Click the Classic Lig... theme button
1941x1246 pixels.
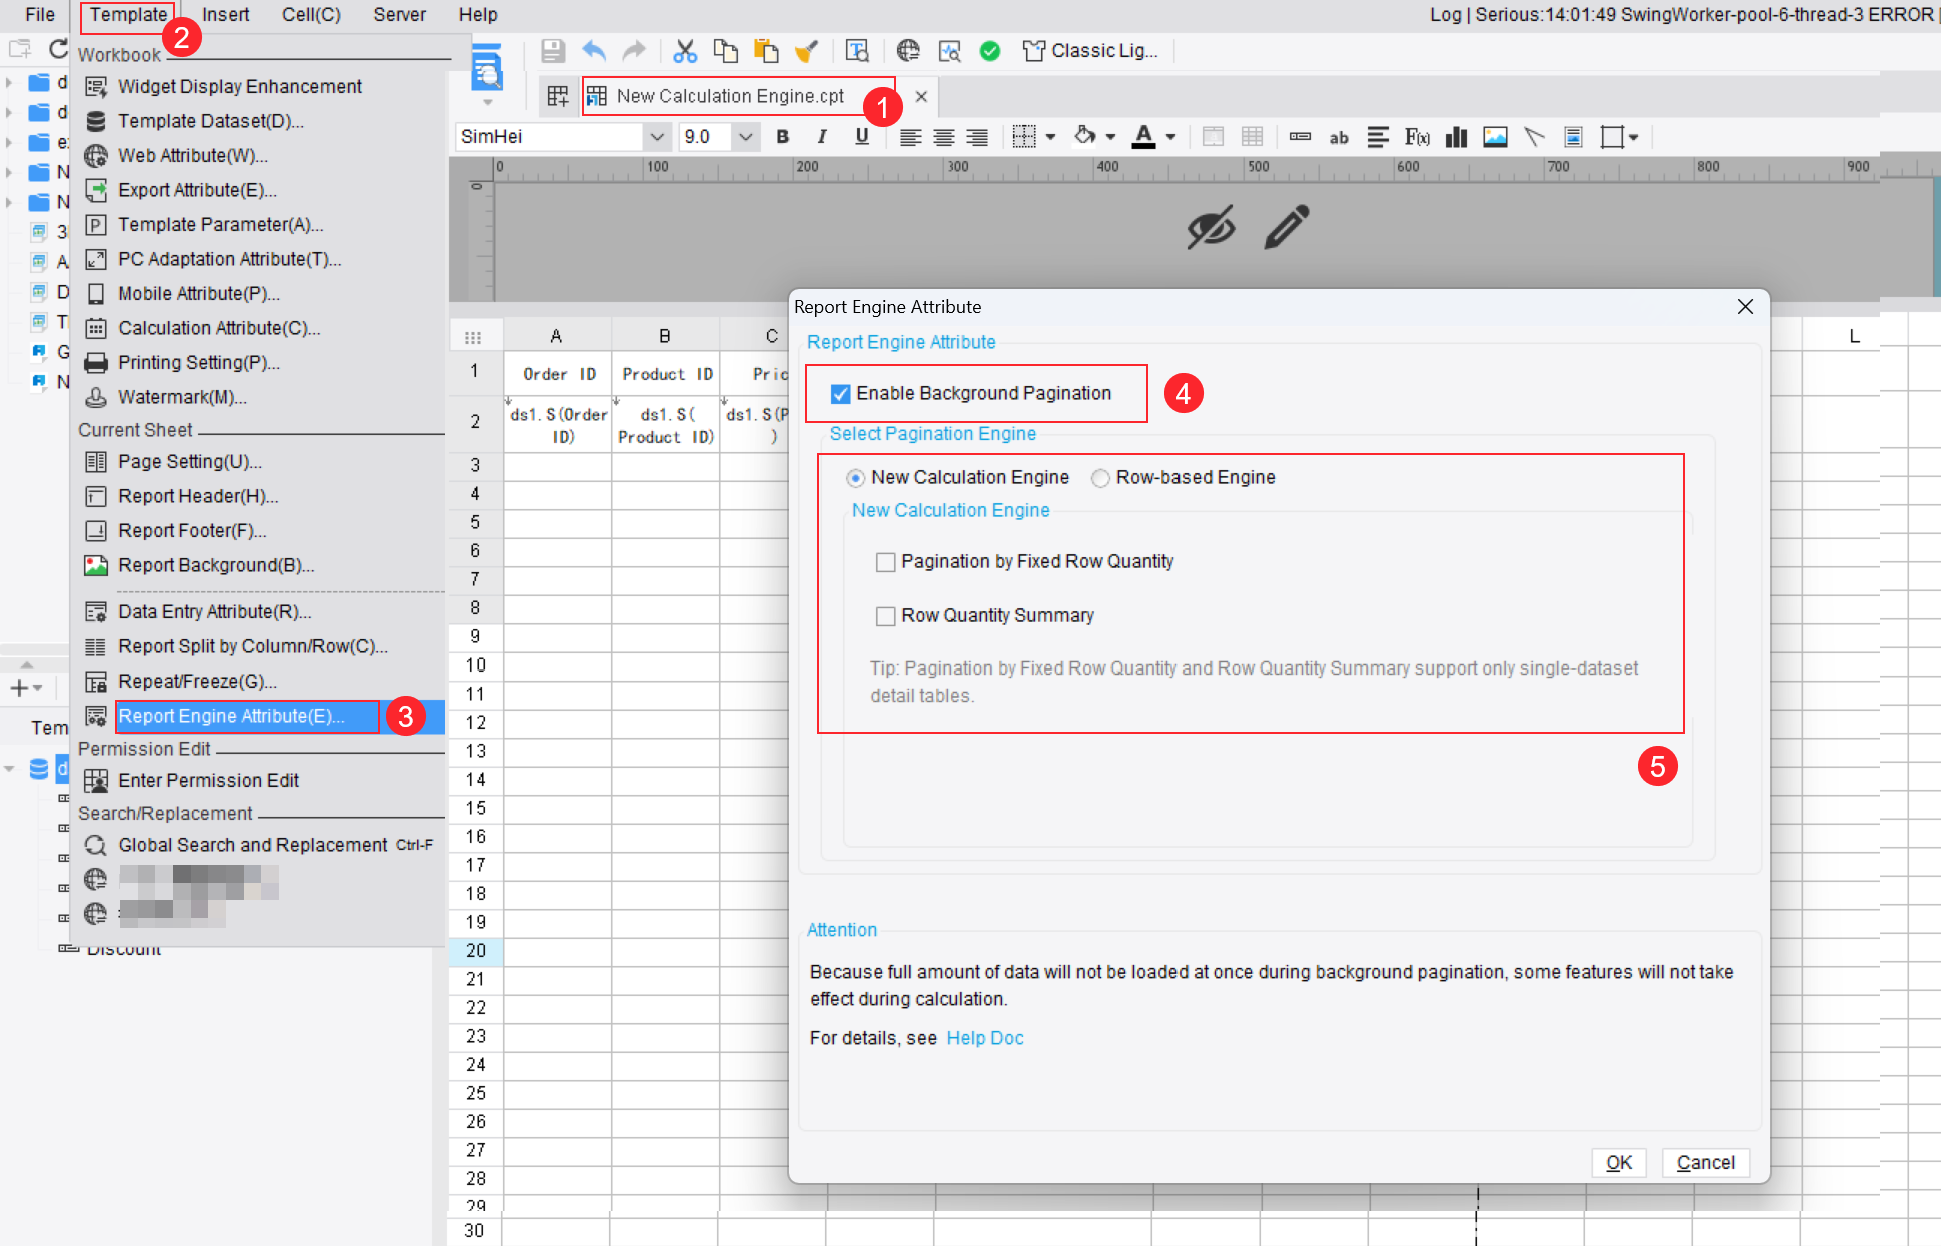(1090, 51)
